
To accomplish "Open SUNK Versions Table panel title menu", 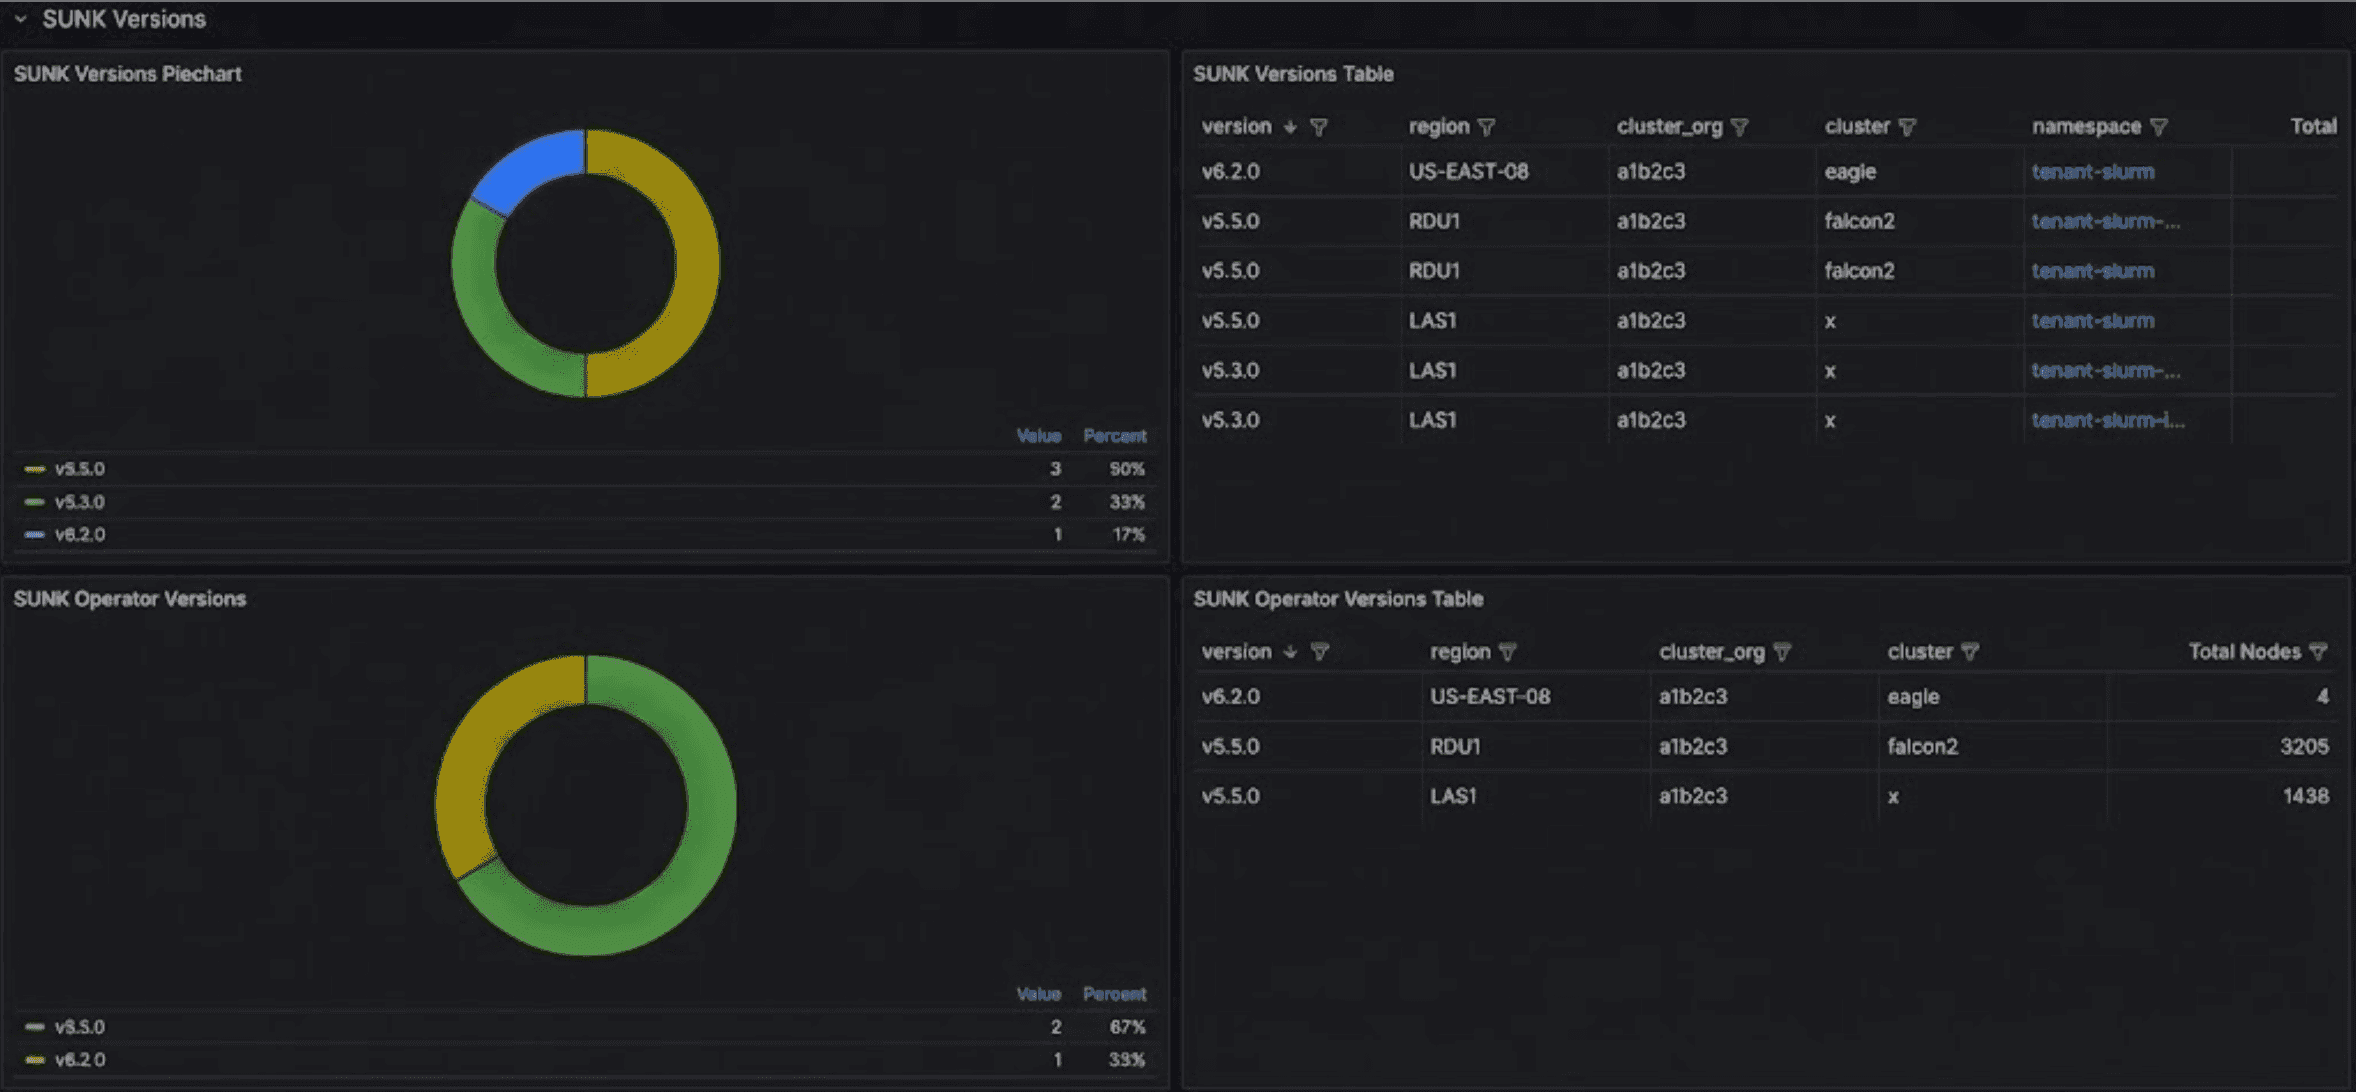I will click(1293, 74).
